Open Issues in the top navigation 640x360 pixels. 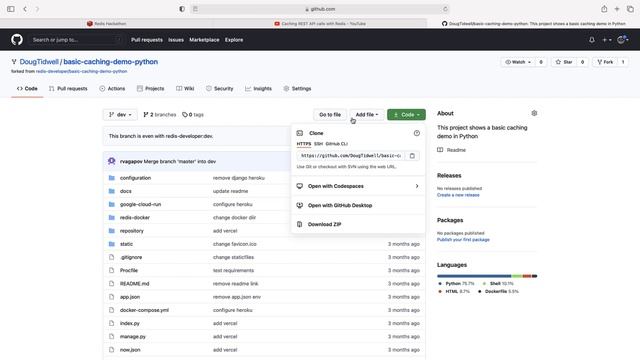coord(176,40)
